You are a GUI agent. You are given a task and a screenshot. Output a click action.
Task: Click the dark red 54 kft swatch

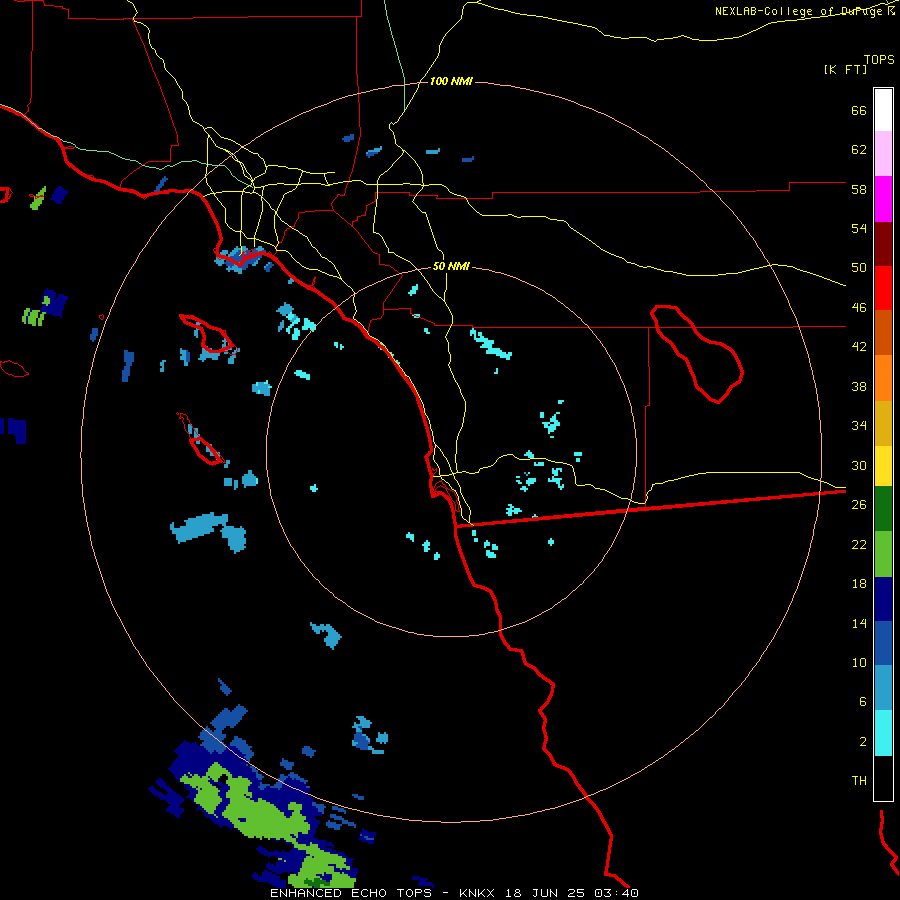(x=883, y=244)
